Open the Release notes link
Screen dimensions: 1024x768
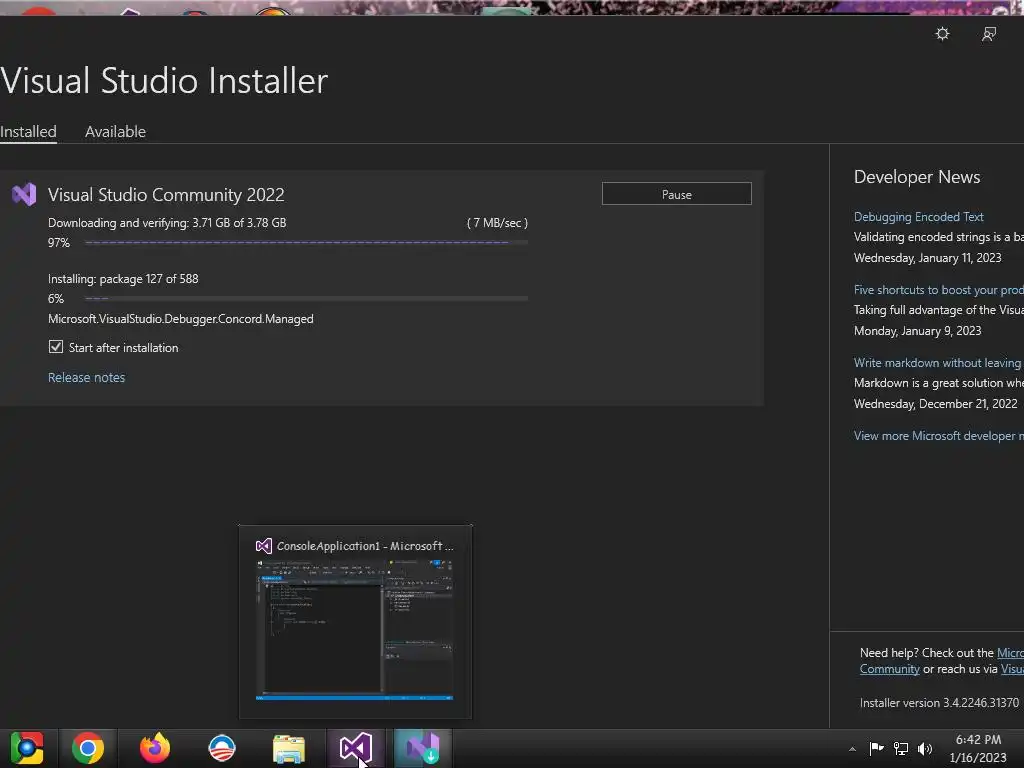(x=86, y=377)
